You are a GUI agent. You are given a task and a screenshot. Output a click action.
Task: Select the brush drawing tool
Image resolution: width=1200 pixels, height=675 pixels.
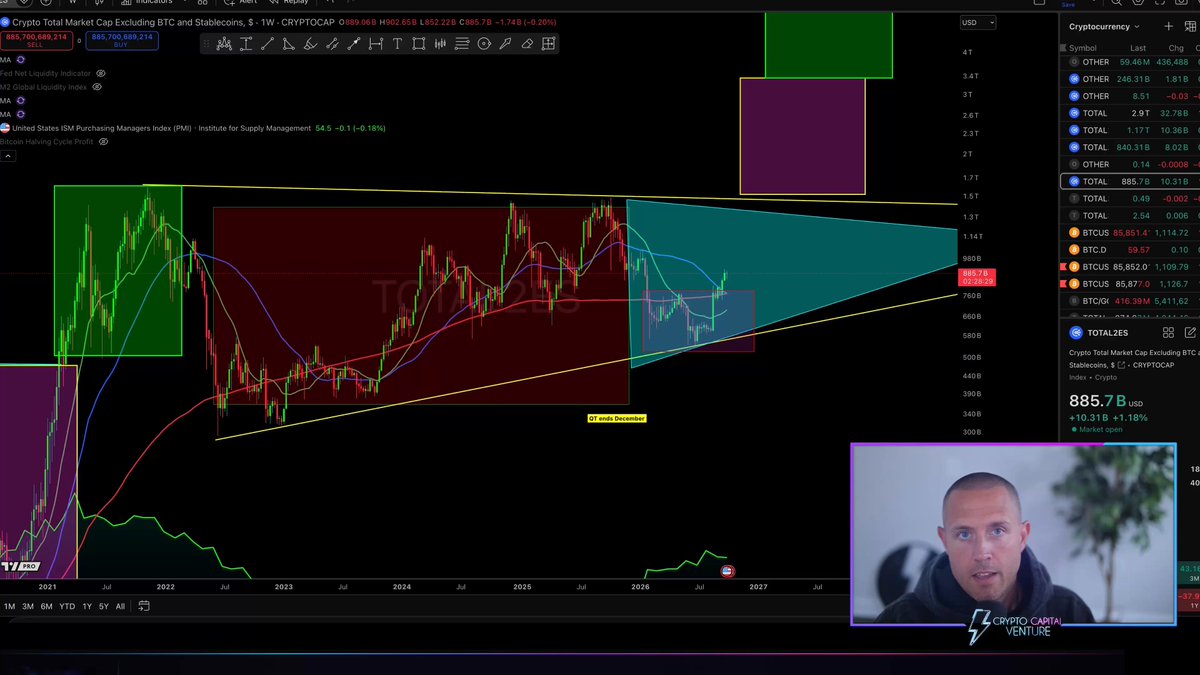coord(310,43)
